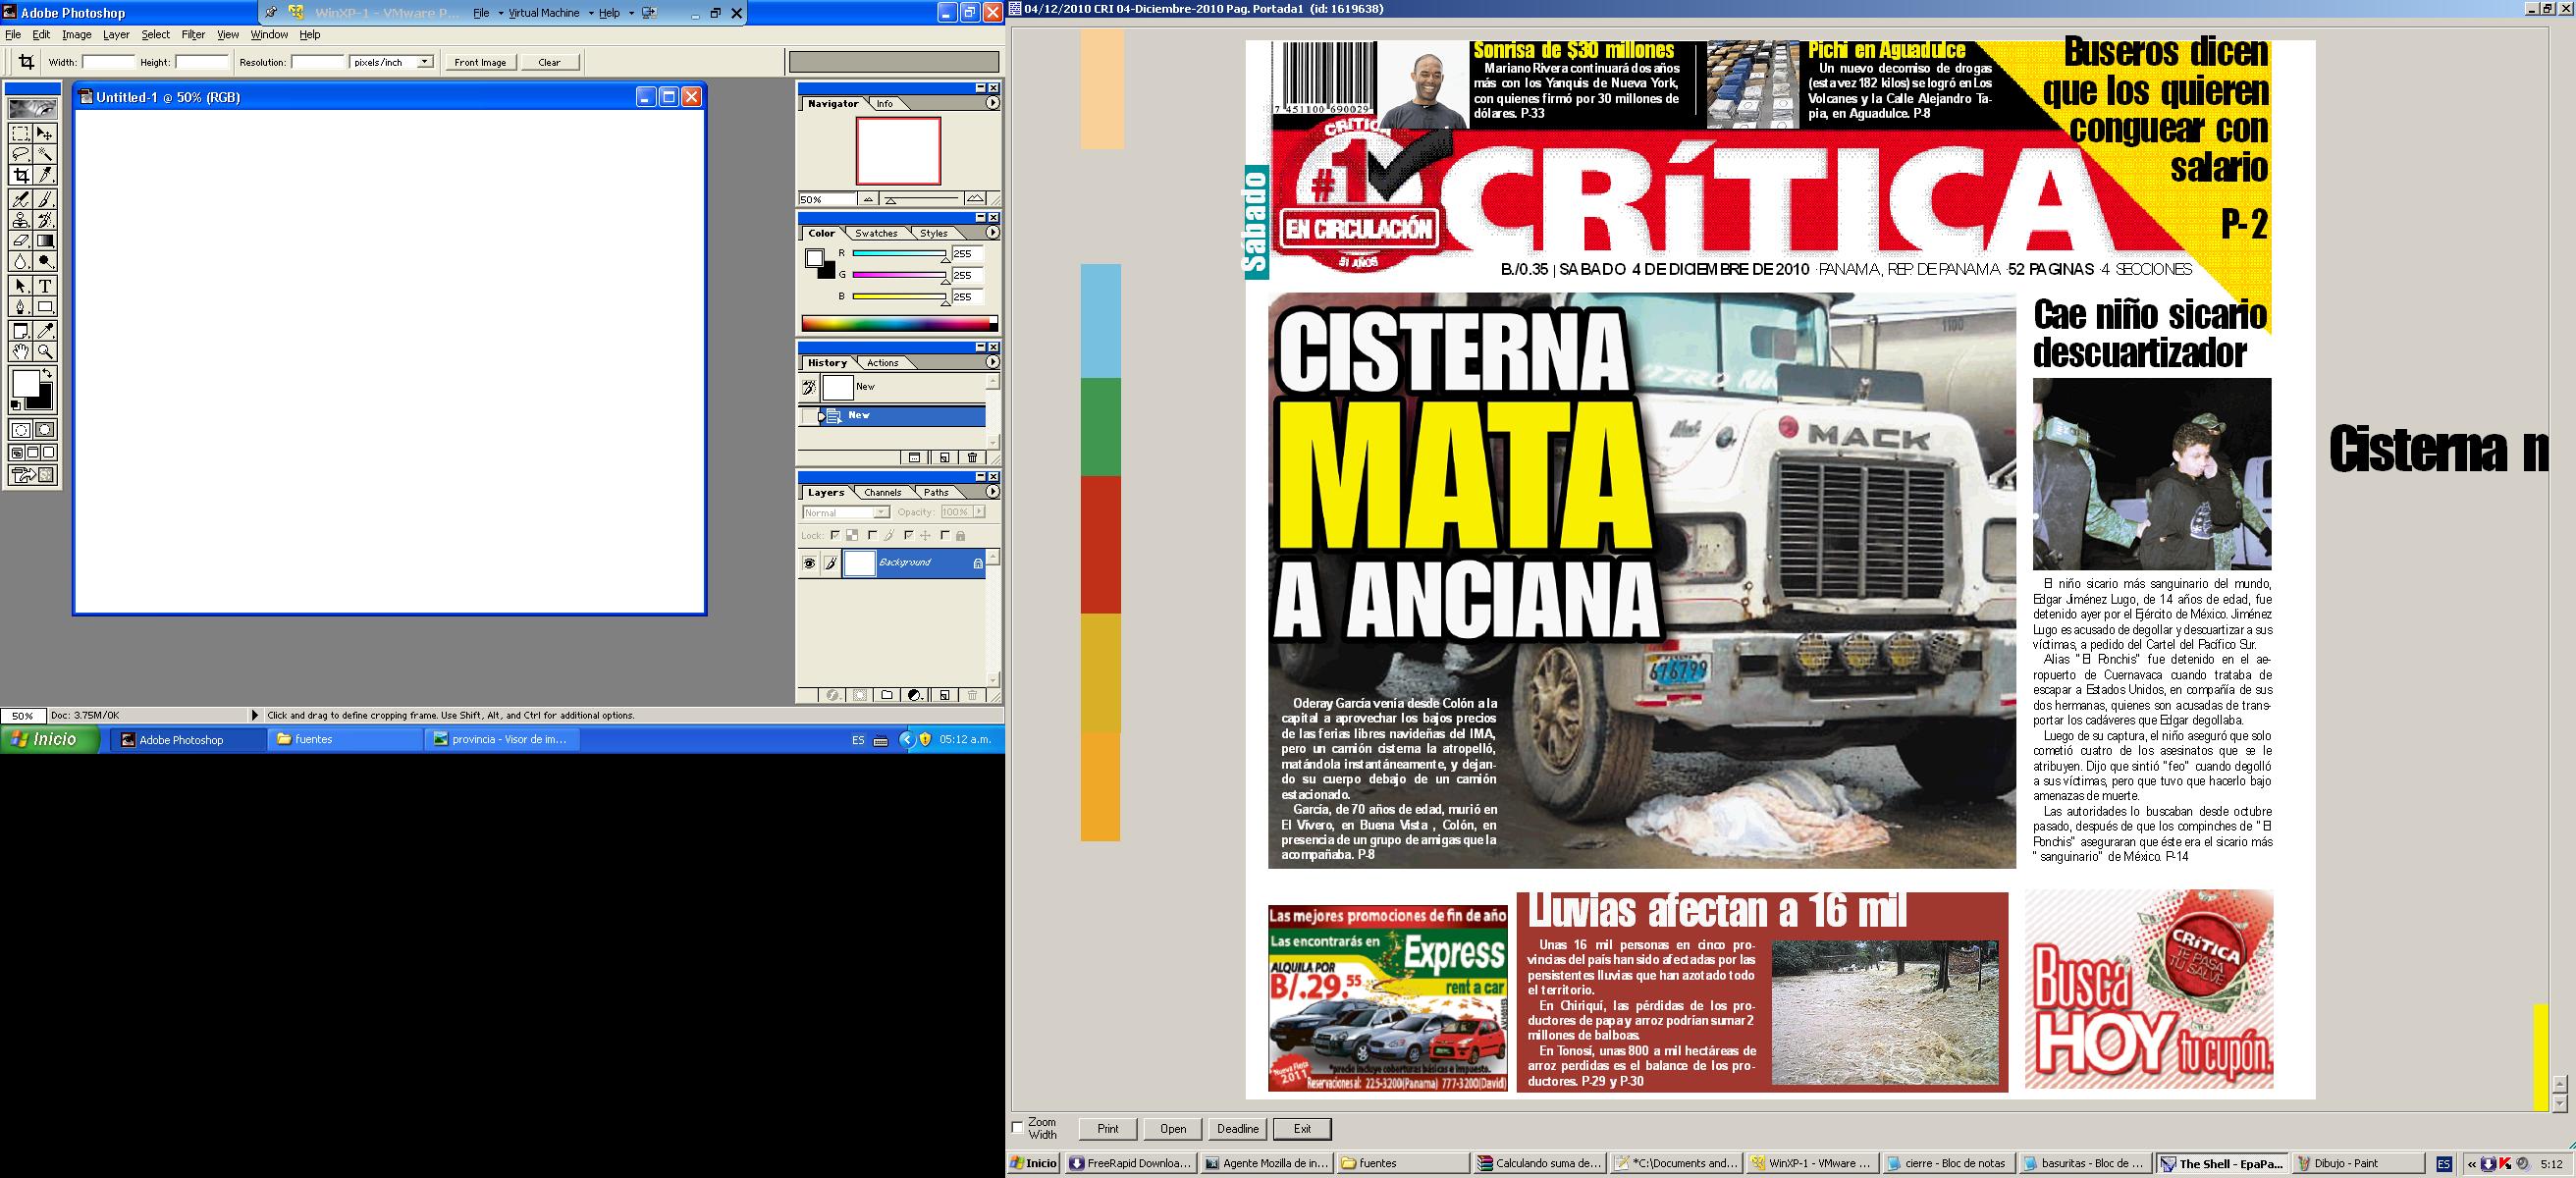This screenshot has height=1178, width=2576.
Task: Click the Open button in viewer
Action: coord(1173,1129)
